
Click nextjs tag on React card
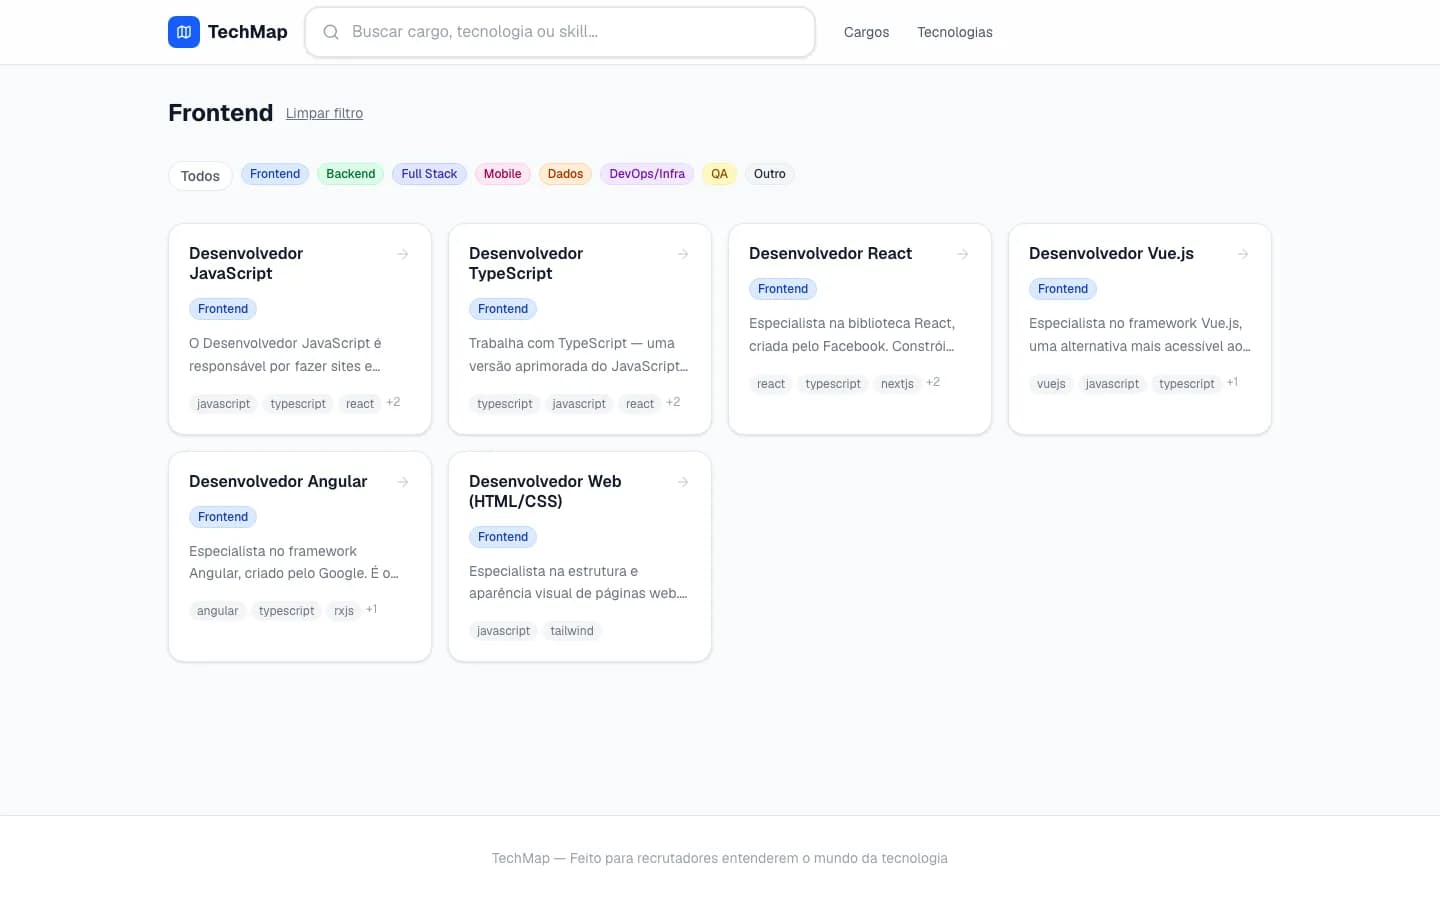tap(897, 384)
